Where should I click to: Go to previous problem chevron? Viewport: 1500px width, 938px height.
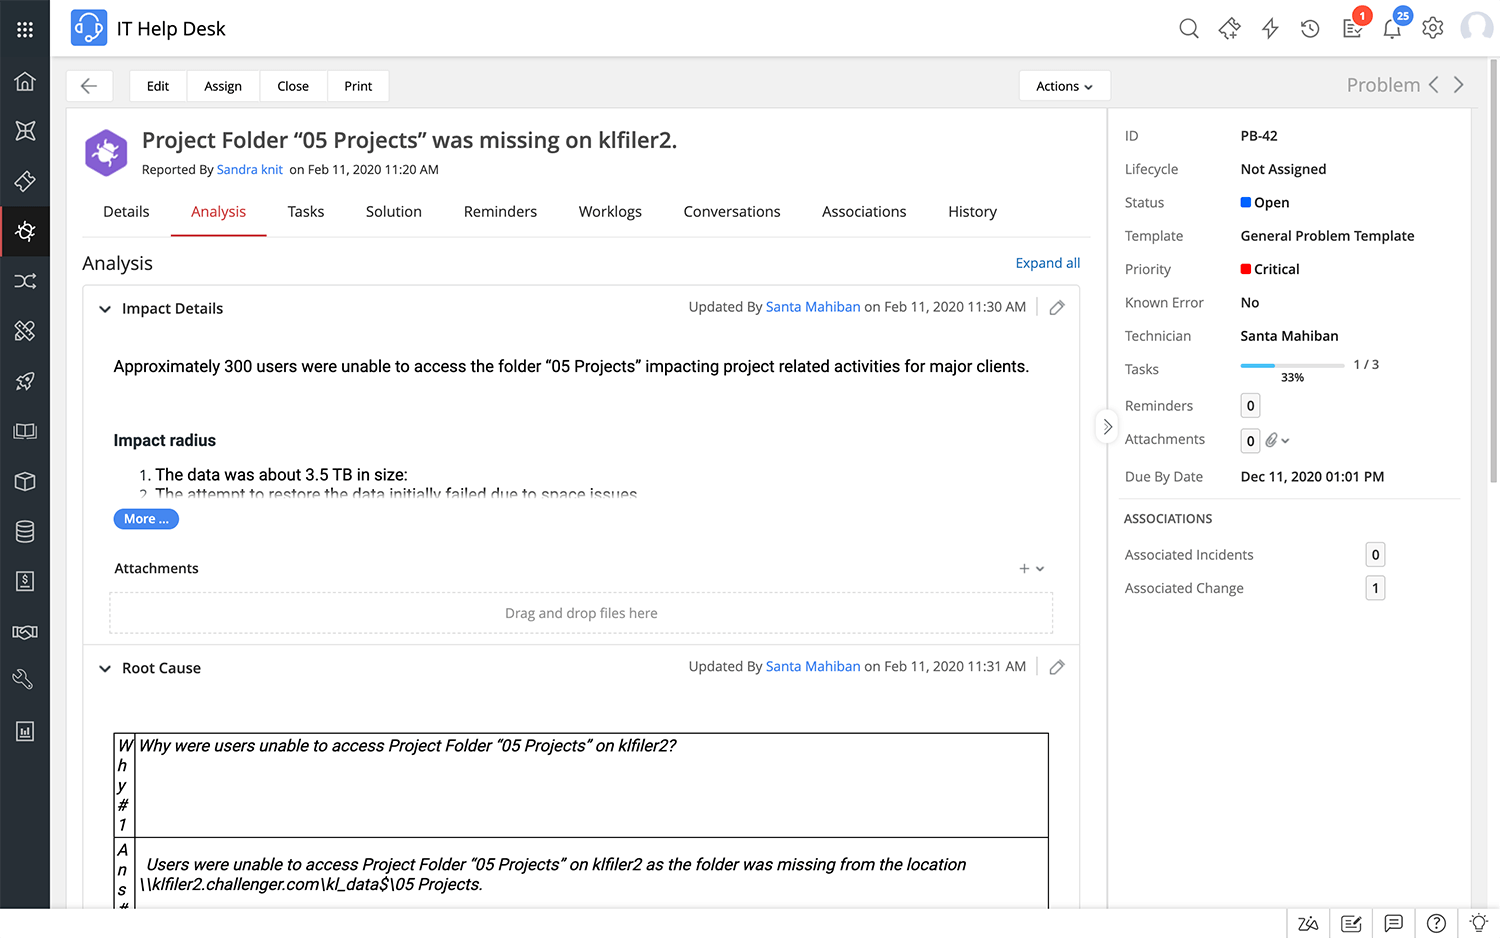point(1434,85)
